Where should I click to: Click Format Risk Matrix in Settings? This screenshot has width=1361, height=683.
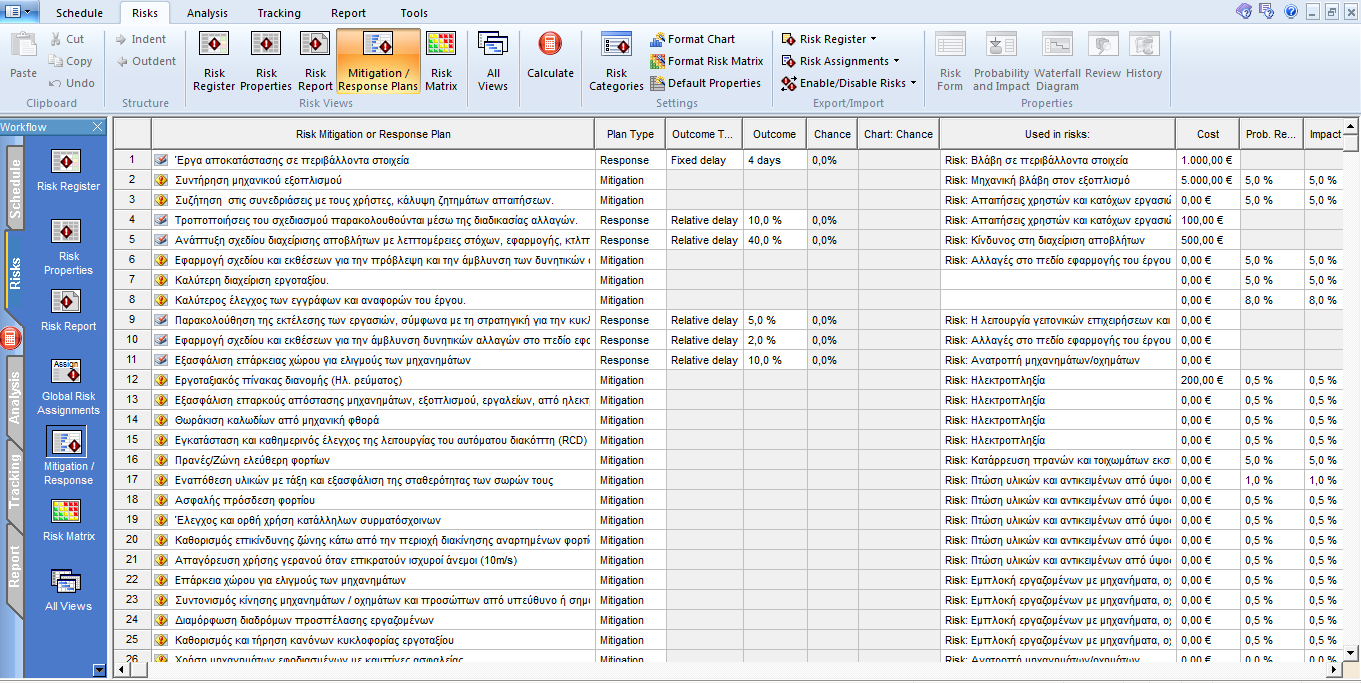[x=706, y=61]
